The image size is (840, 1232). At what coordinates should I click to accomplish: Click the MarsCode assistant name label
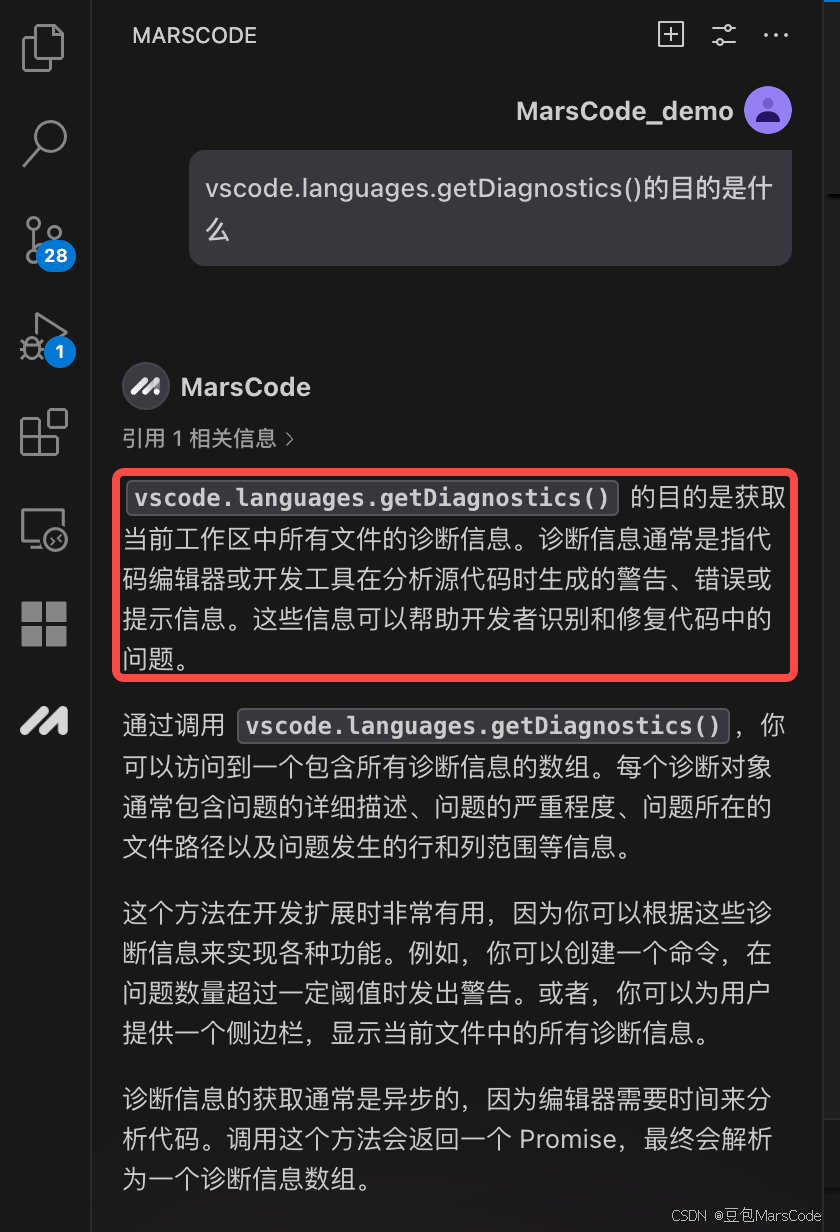(x=246, y=387)
